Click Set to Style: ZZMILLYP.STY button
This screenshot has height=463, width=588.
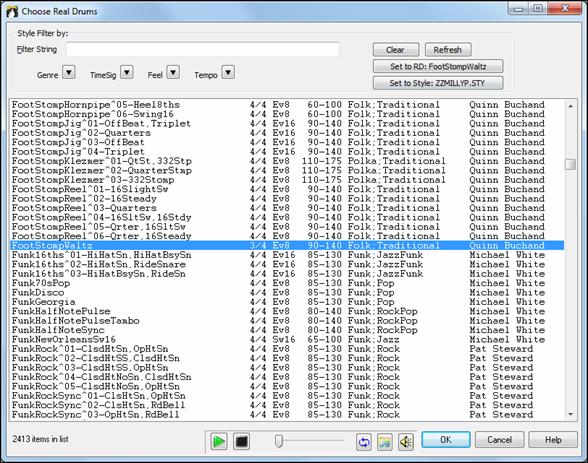[x=438, y=83]
